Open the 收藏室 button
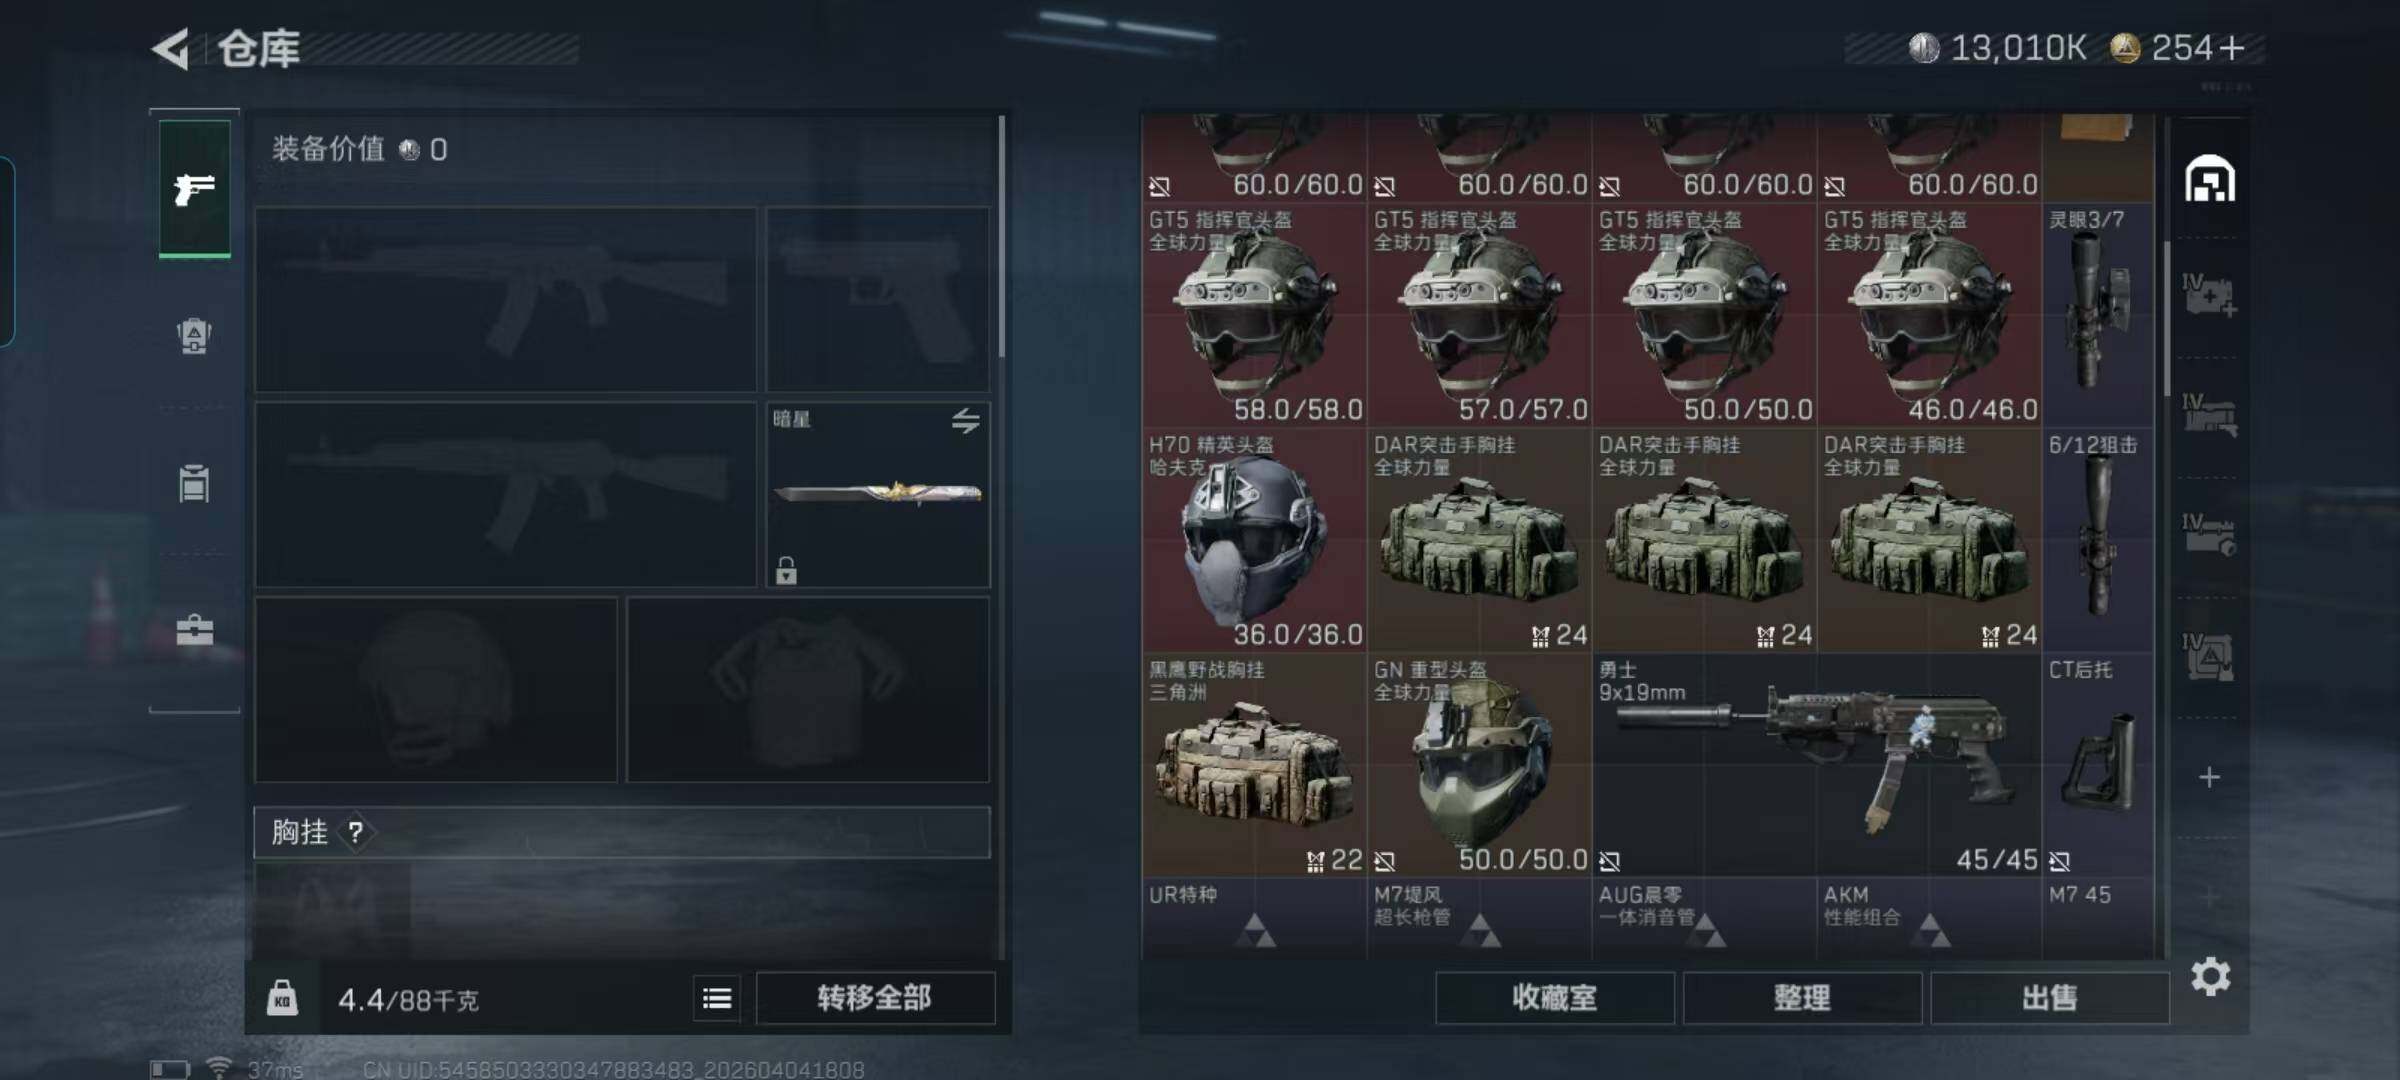 [x=1554, y=997]
